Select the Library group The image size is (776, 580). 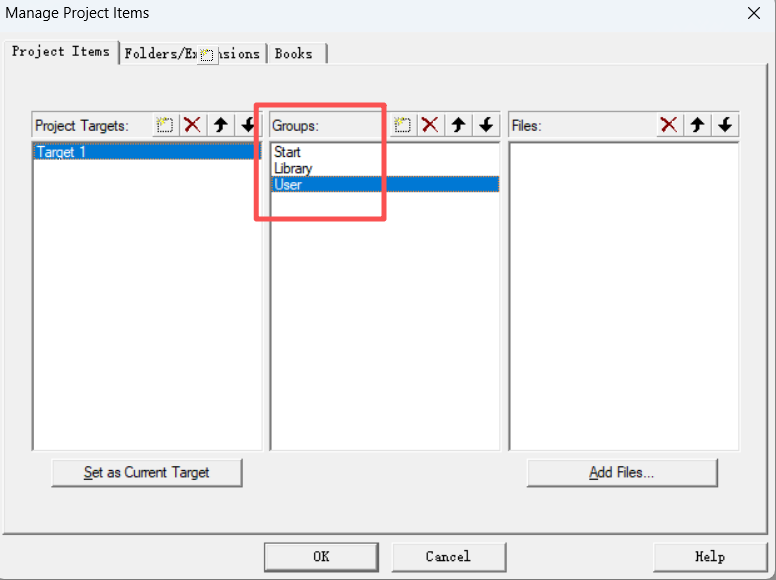point(385,168)
